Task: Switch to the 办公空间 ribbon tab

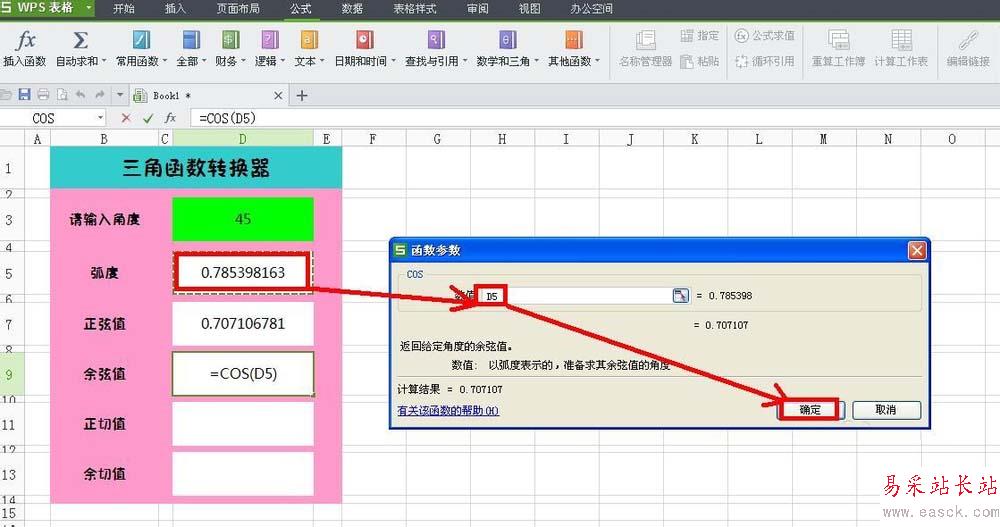Action: [591, 8]
